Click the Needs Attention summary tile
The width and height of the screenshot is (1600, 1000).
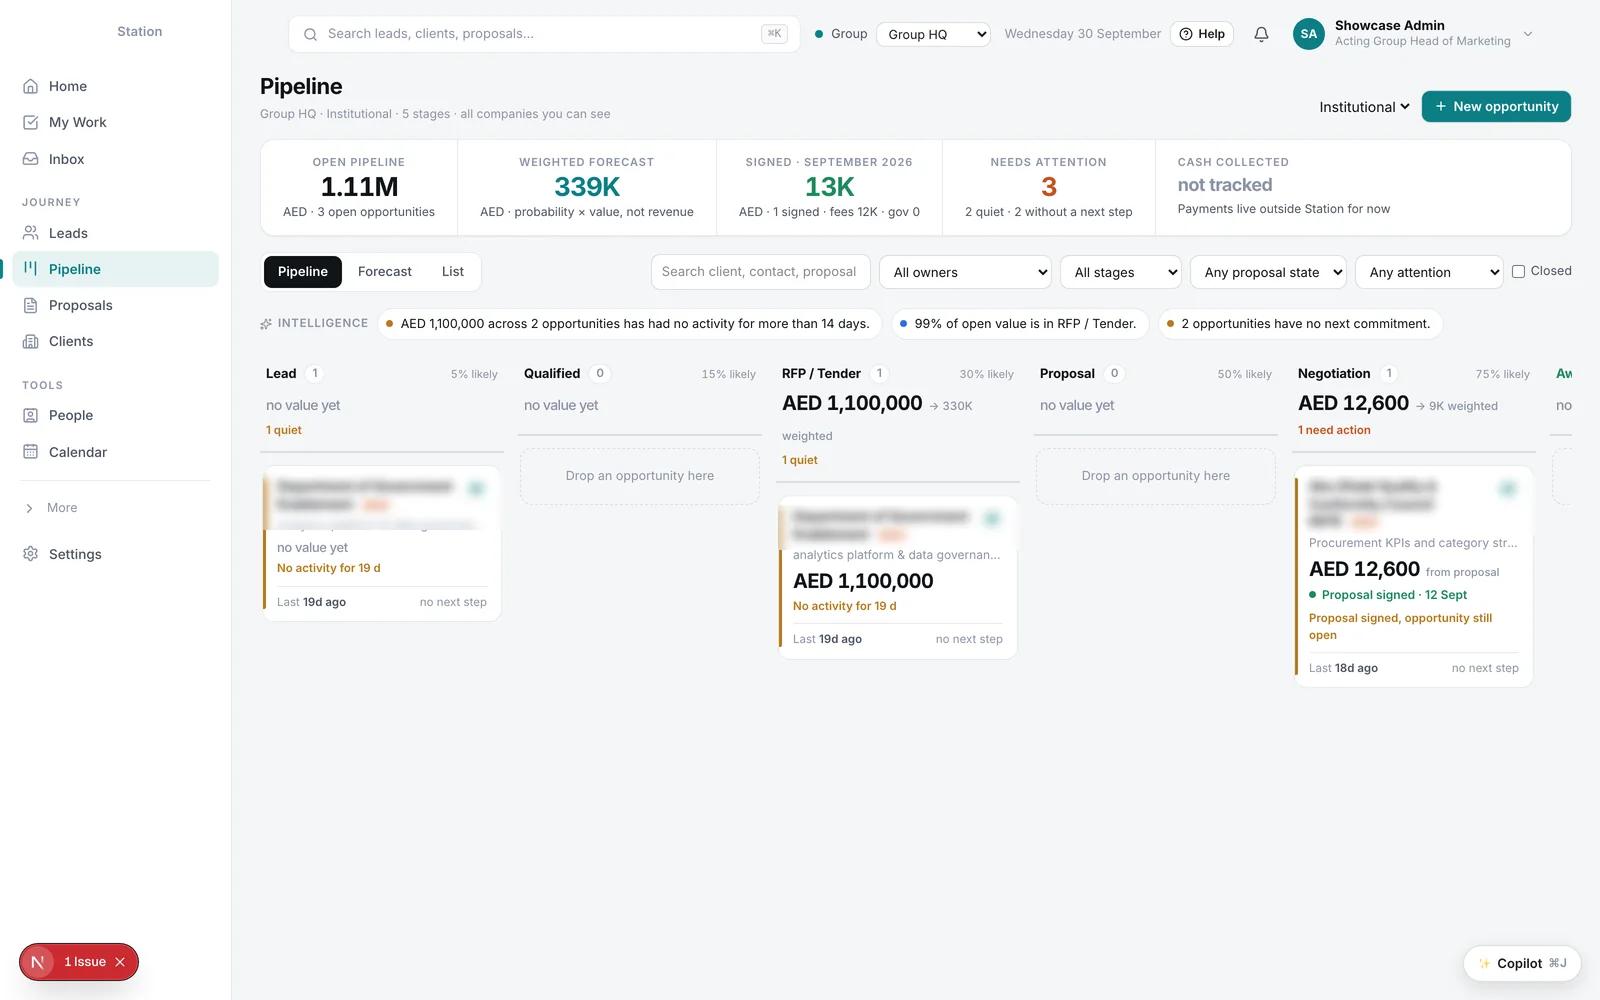click(x=1049, y=188)
